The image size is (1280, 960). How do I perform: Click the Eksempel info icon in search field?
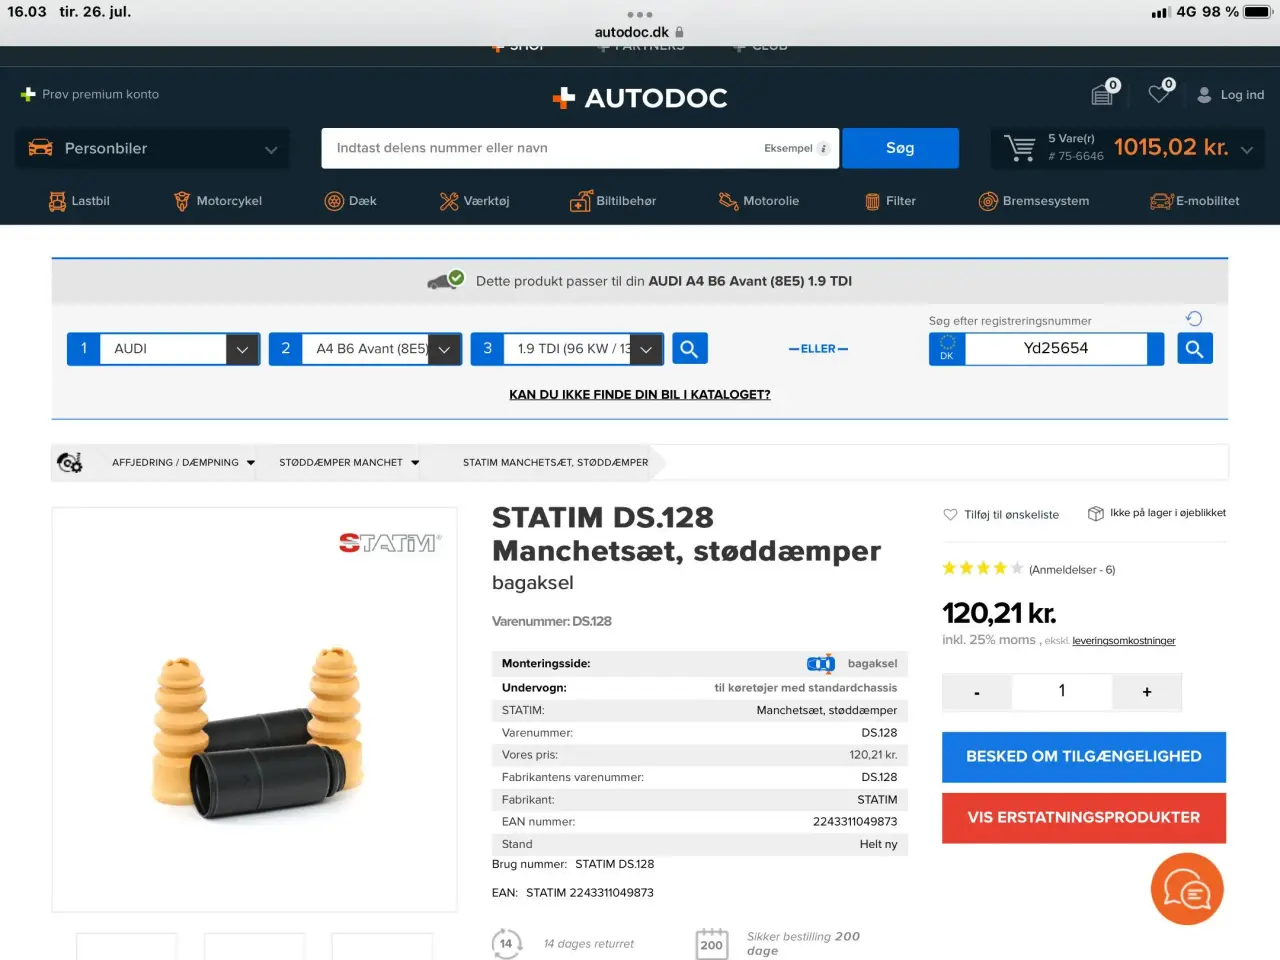click(823, 148)
